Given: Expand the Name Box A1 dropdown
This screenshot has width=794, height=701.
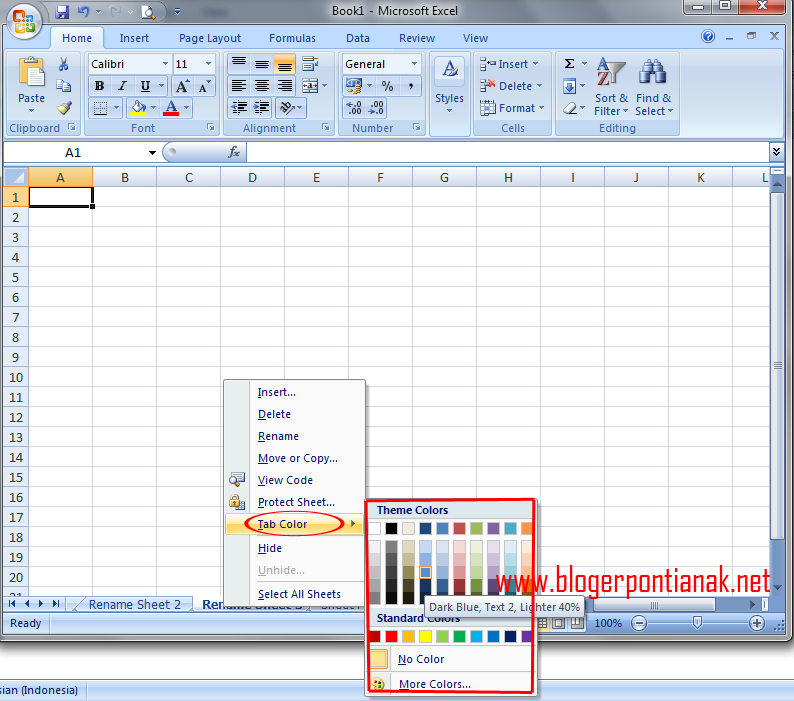Looking at the screenshot, I should [x=152, y=152].
